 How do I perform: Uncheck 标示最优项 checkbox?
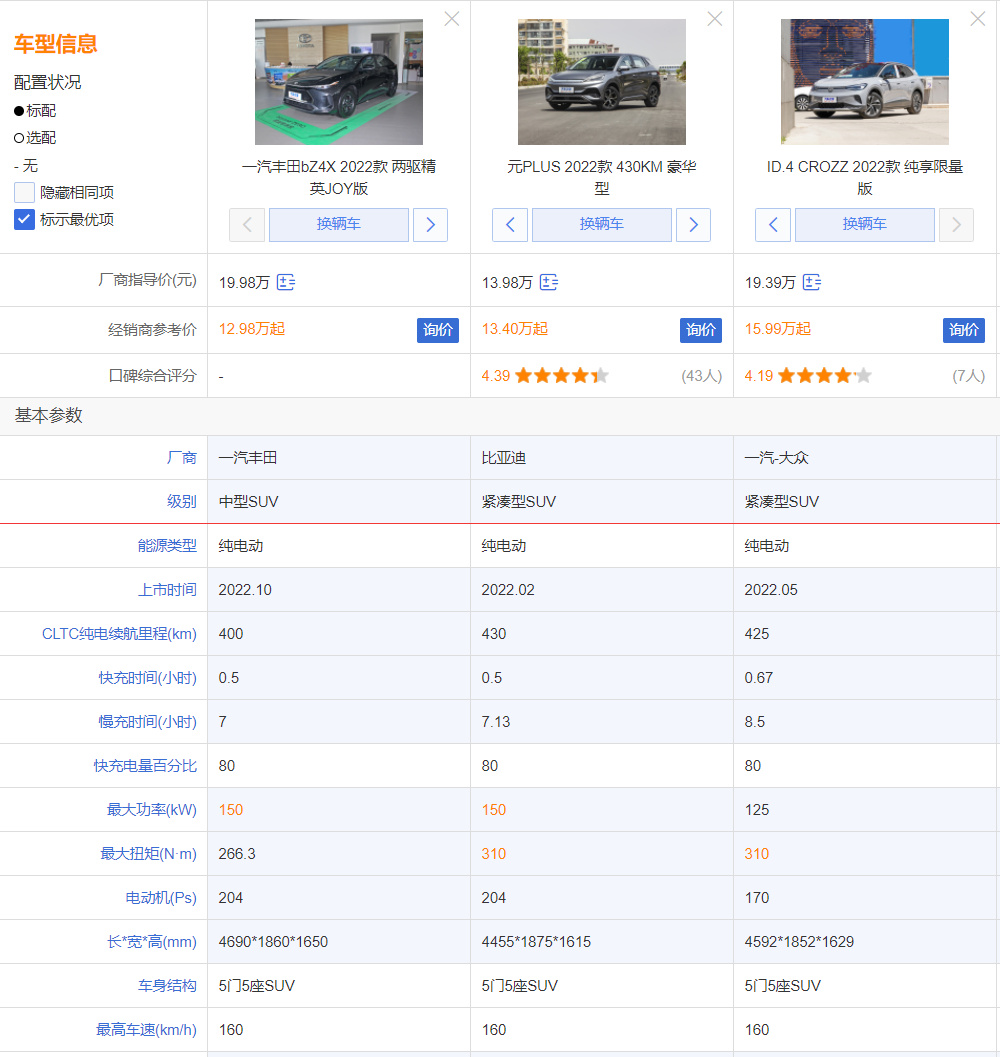pyautogui.click(x=24, y=219)
